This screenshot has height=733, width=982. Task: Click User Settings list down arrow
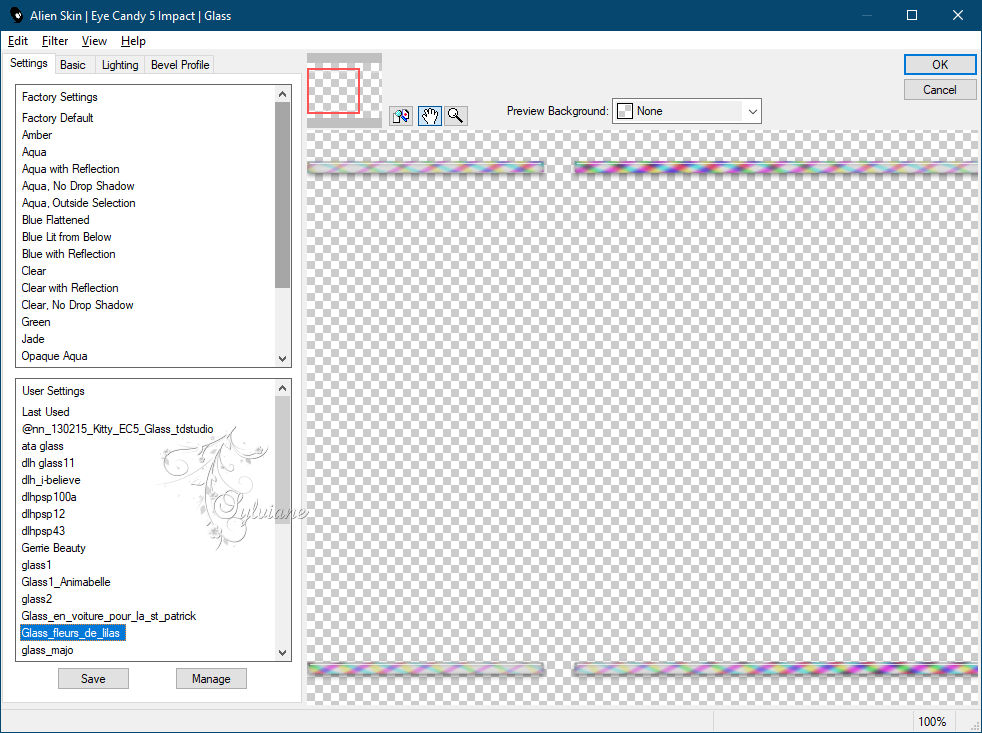pos(282,653)
